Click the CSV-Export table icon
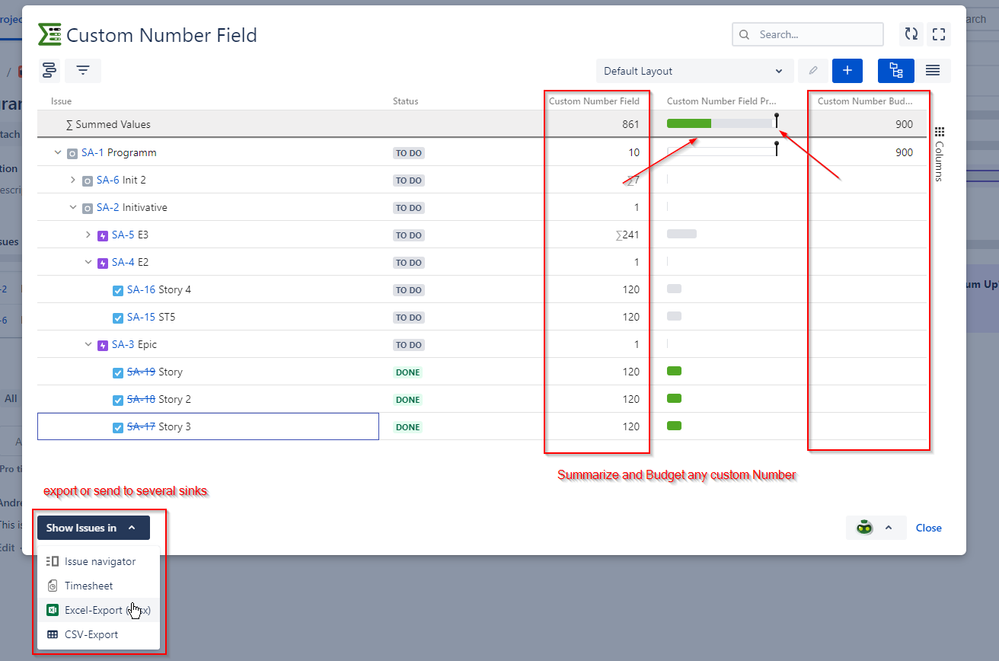Screen dimensions: 999x661 coord(53,634)
